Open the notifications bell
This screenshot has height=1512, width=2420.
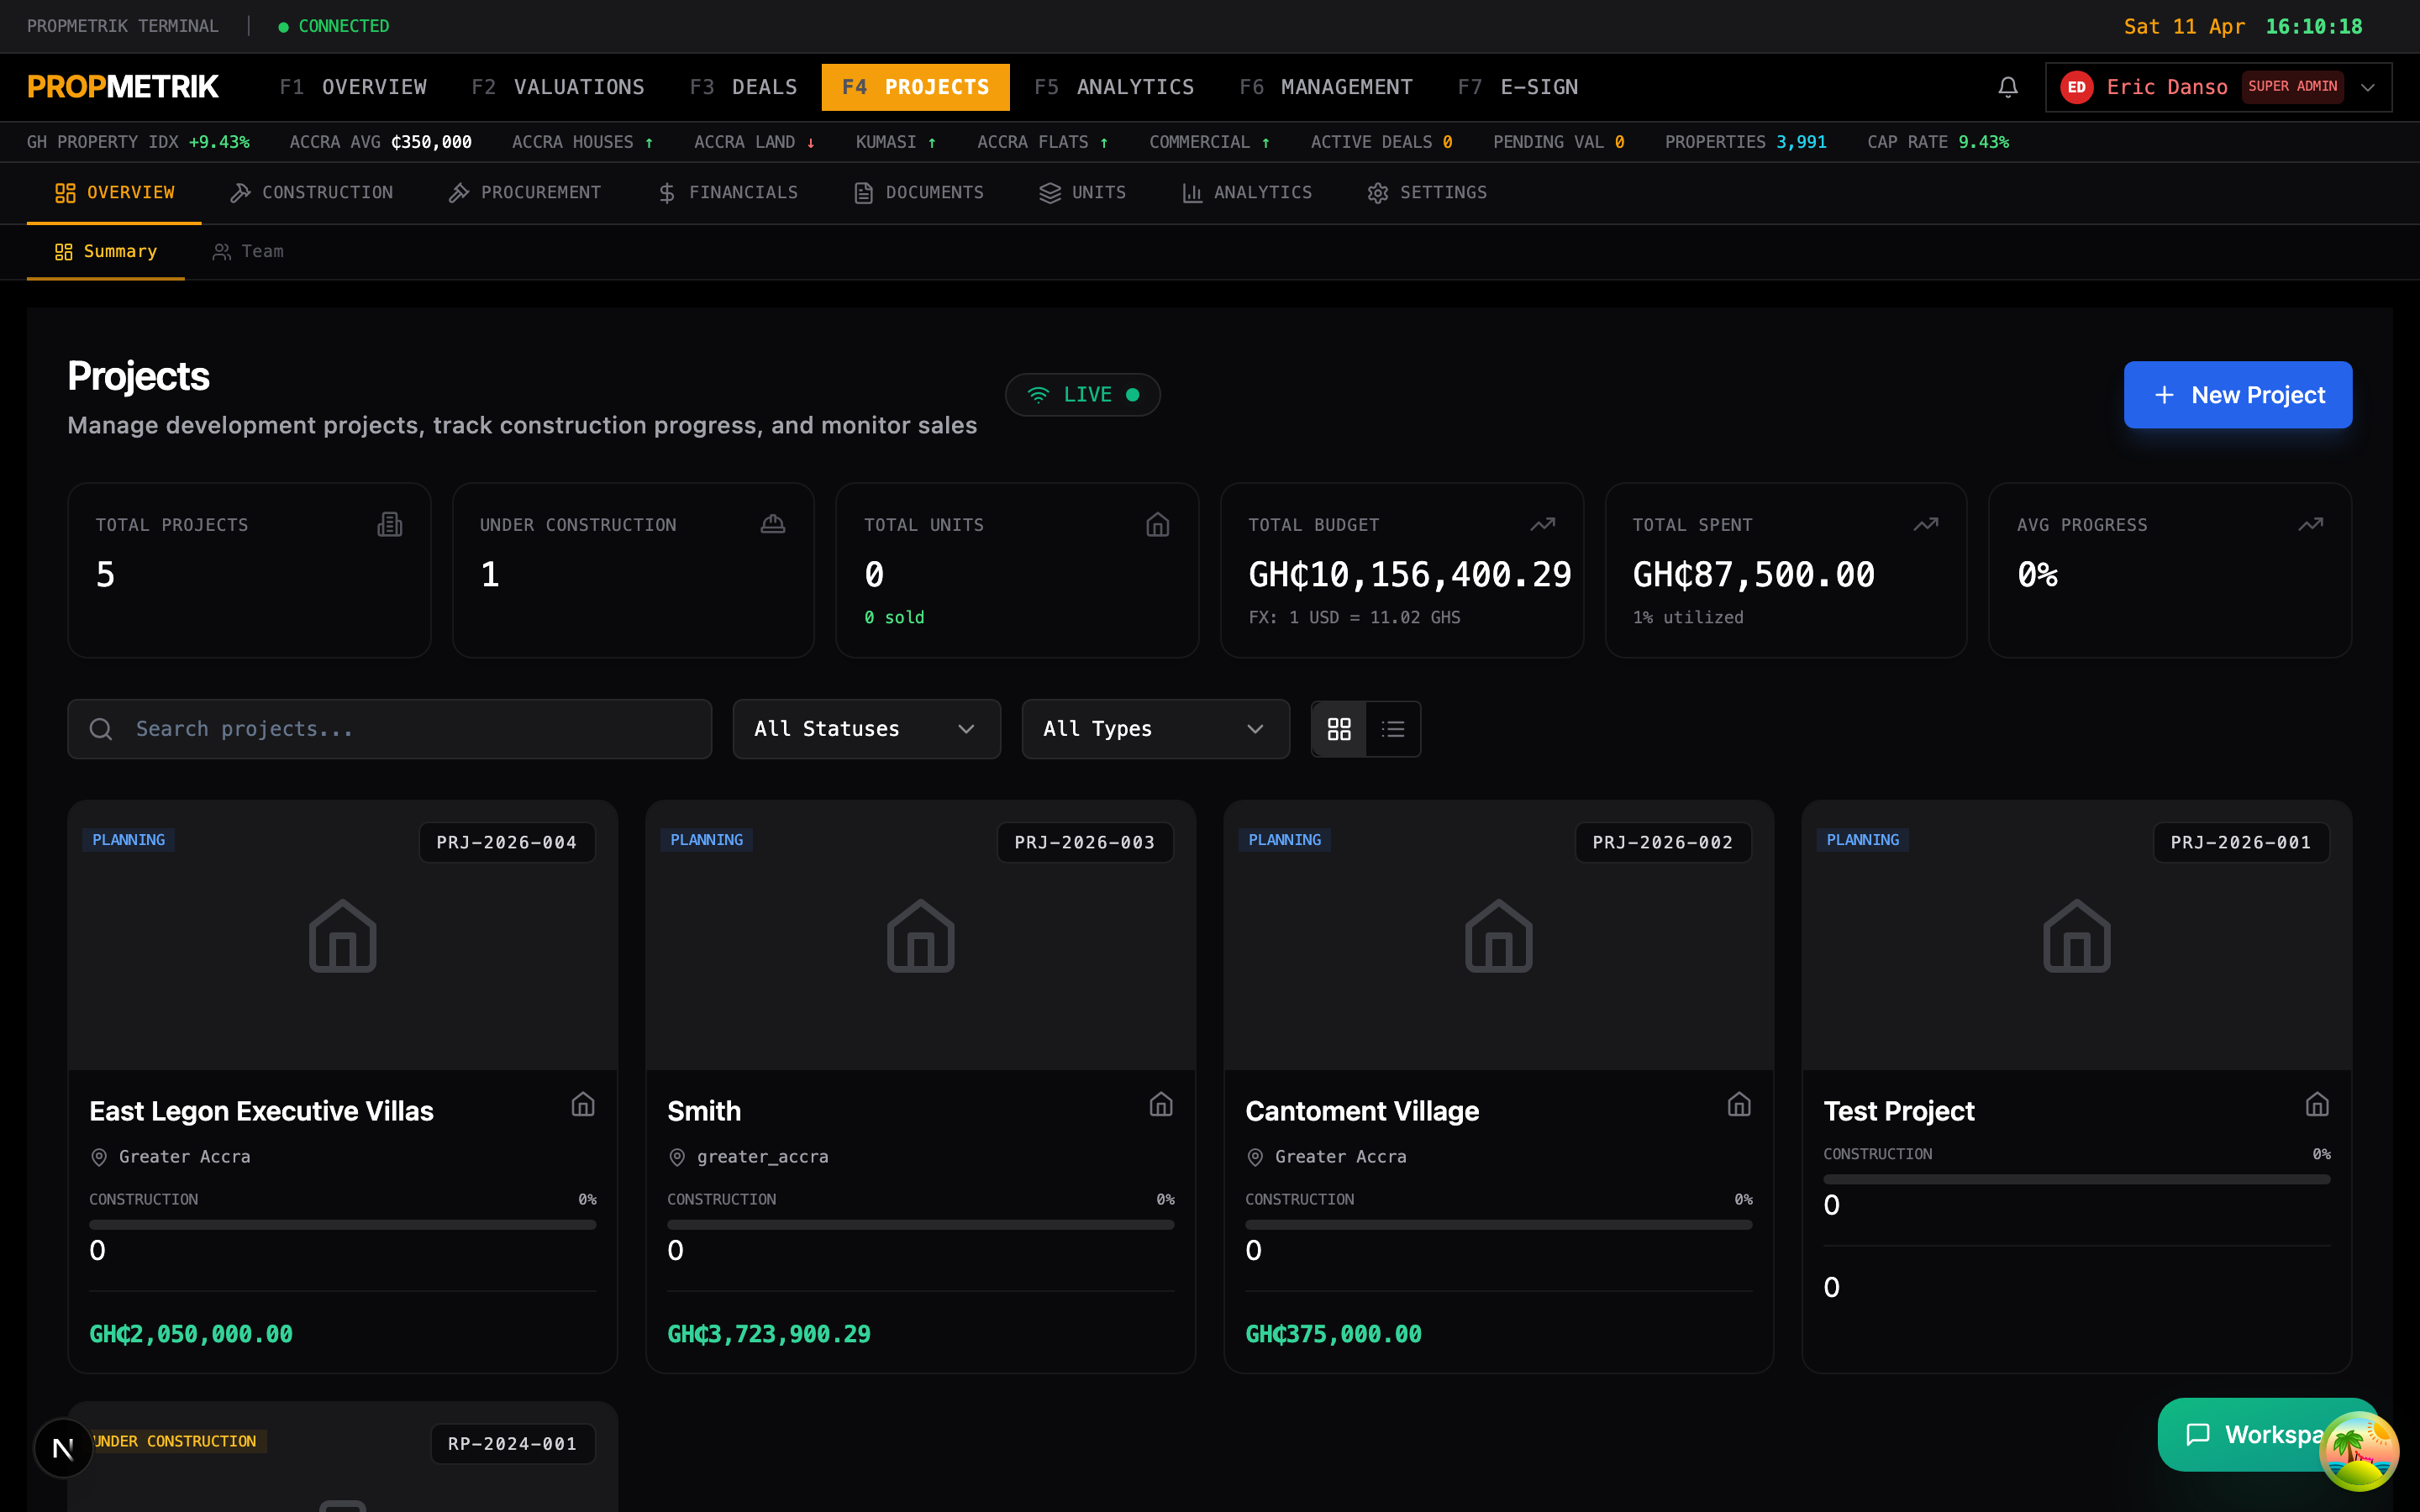coord(2007,87)
